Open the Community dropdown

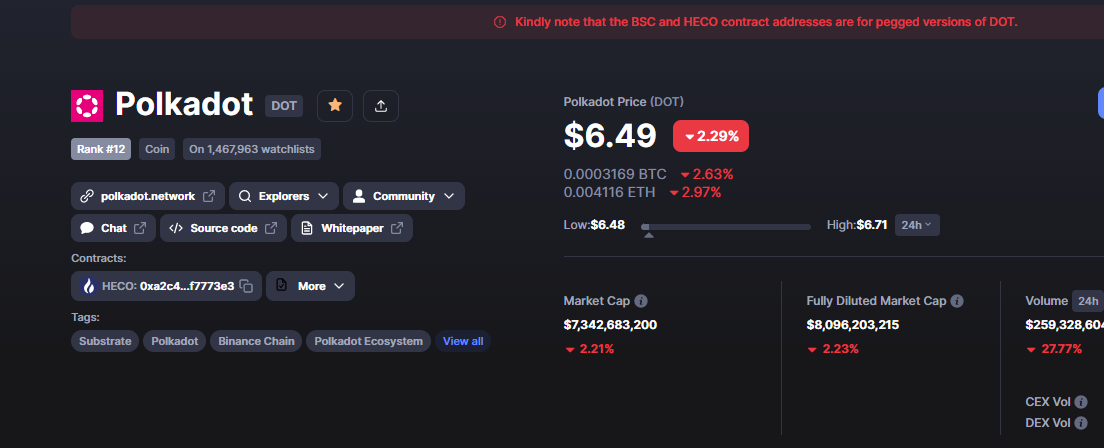(403, 196)
